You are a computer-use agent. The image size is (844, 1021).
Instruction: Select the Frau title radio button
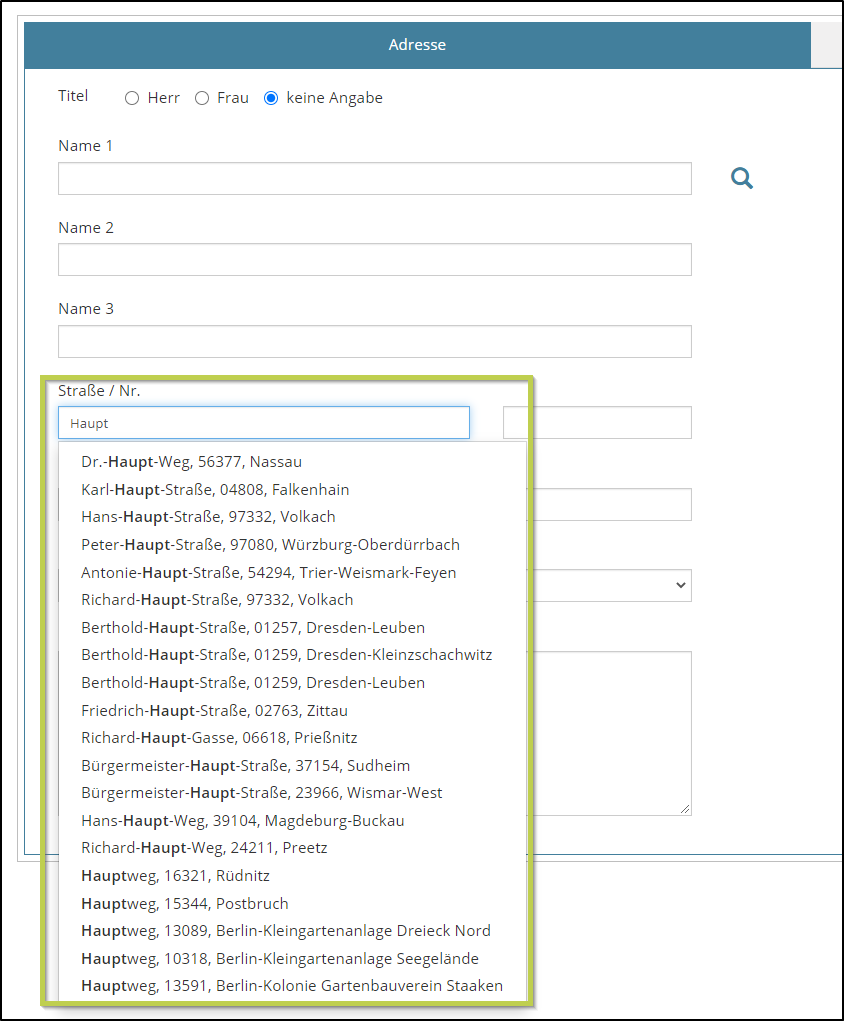[202, 98]
